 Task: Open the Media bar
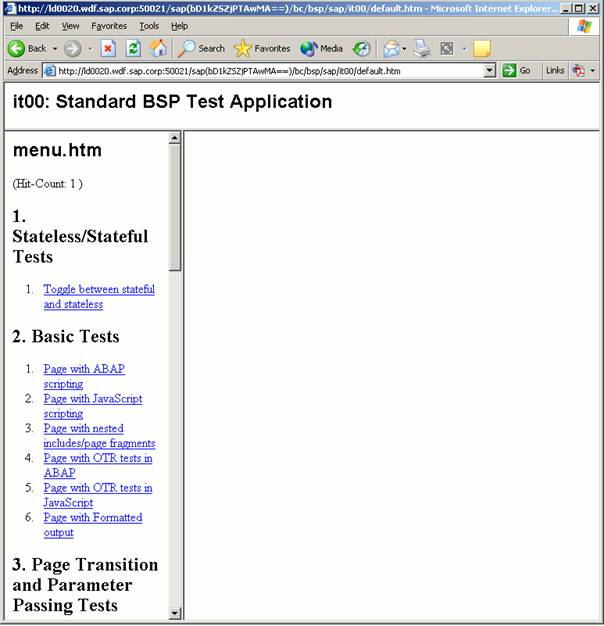[321, 48]
